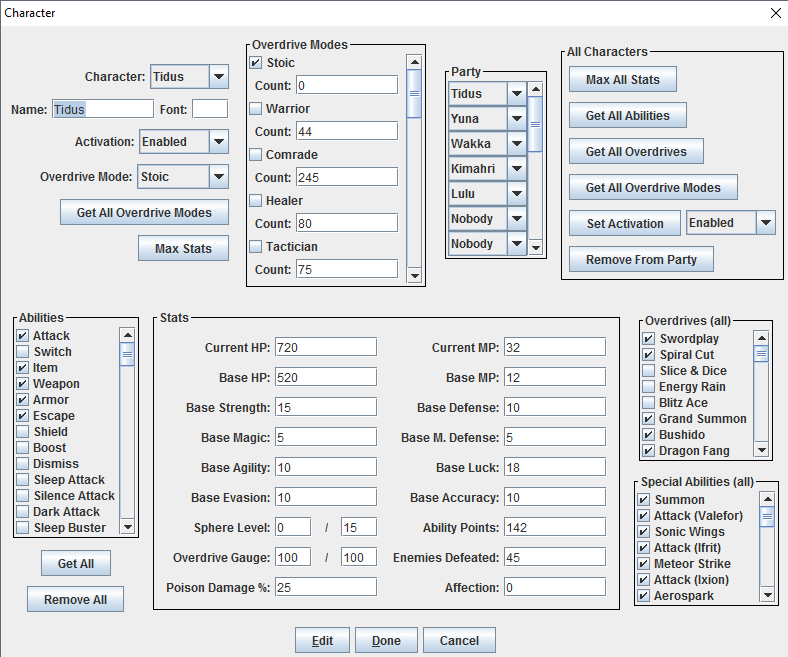Click the Ability Points field
This screenshot has width=788, height=657.
[x=555, y=527]
